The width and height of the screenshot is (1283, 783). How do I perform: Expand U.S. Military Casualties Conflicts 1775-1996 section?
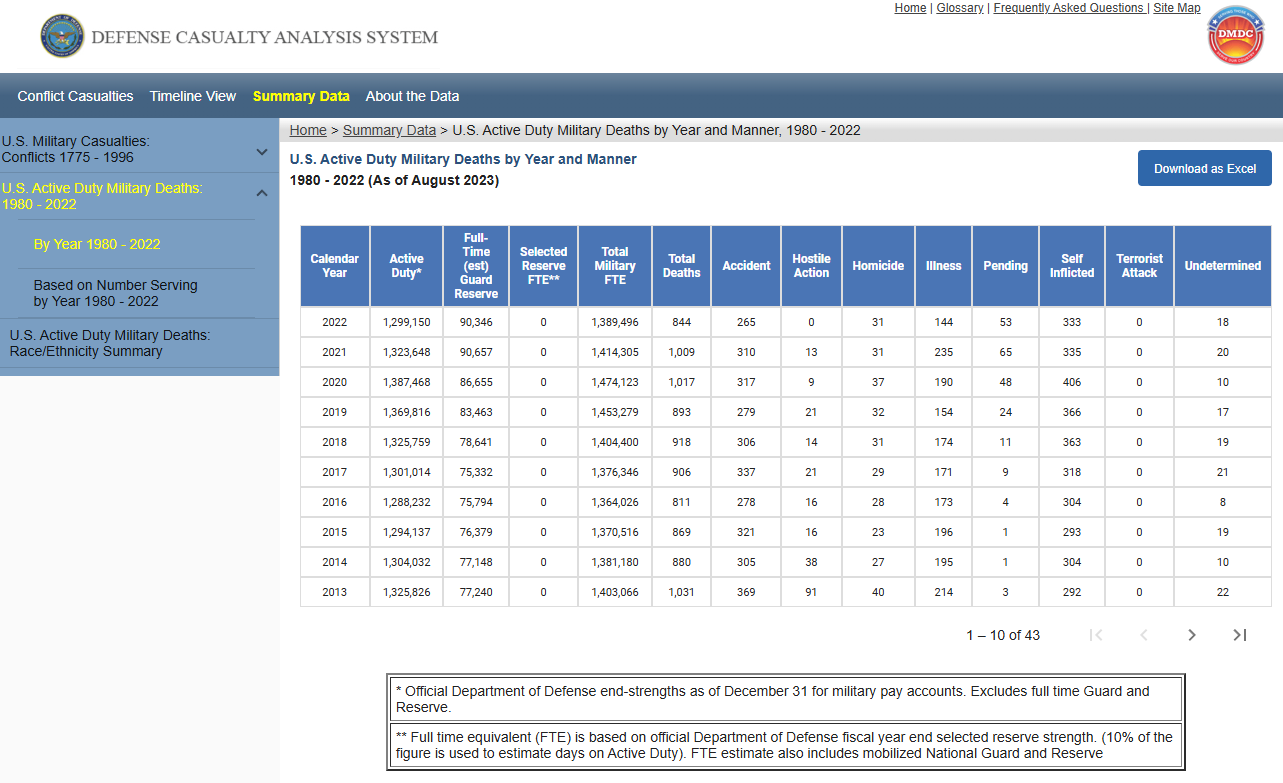262,152
